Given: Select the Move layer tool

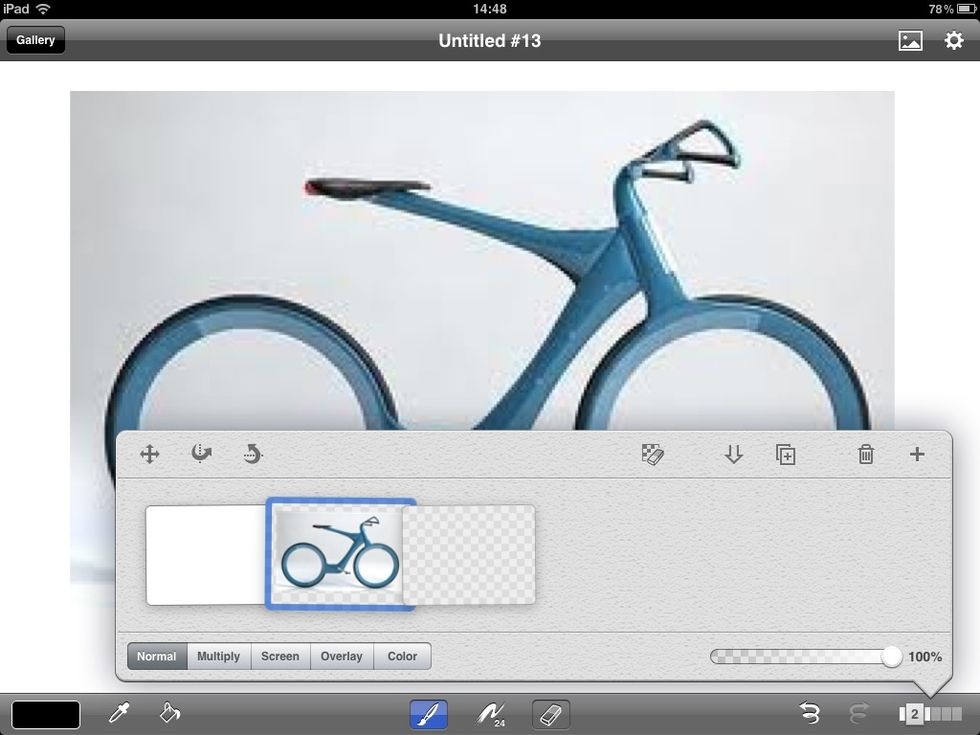Looking at the screenshot, I should (x=149, y=454).
